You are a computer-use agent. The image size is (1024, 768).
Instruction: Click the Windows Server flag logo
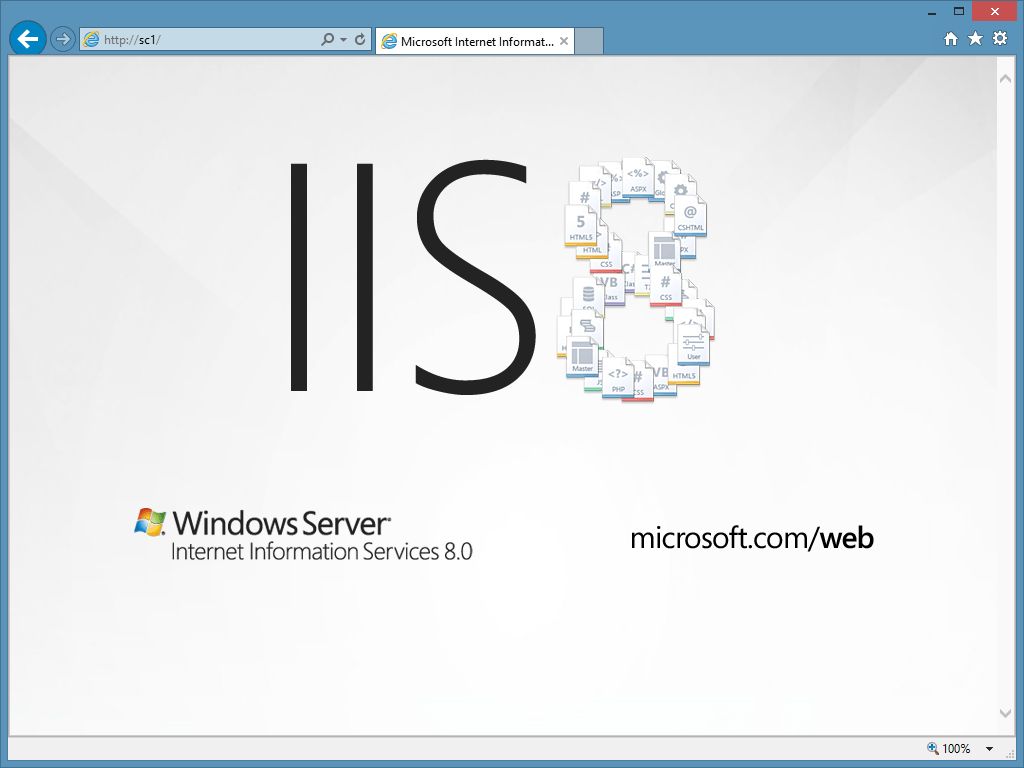150,522
